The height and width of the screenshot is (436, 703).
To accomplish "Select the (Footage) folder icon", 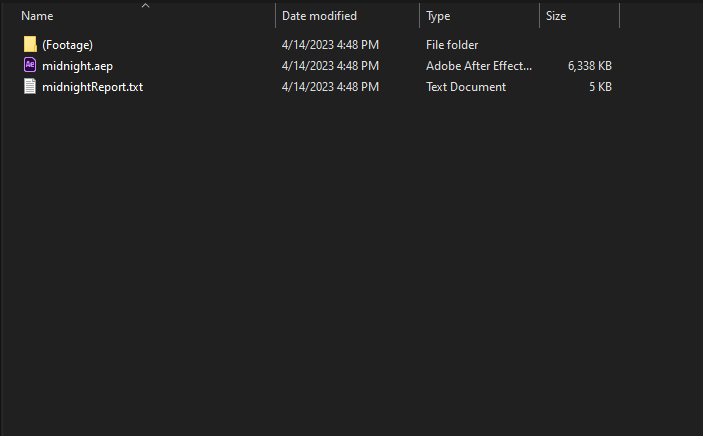I will pyautogui.click(x=30, y=44).
